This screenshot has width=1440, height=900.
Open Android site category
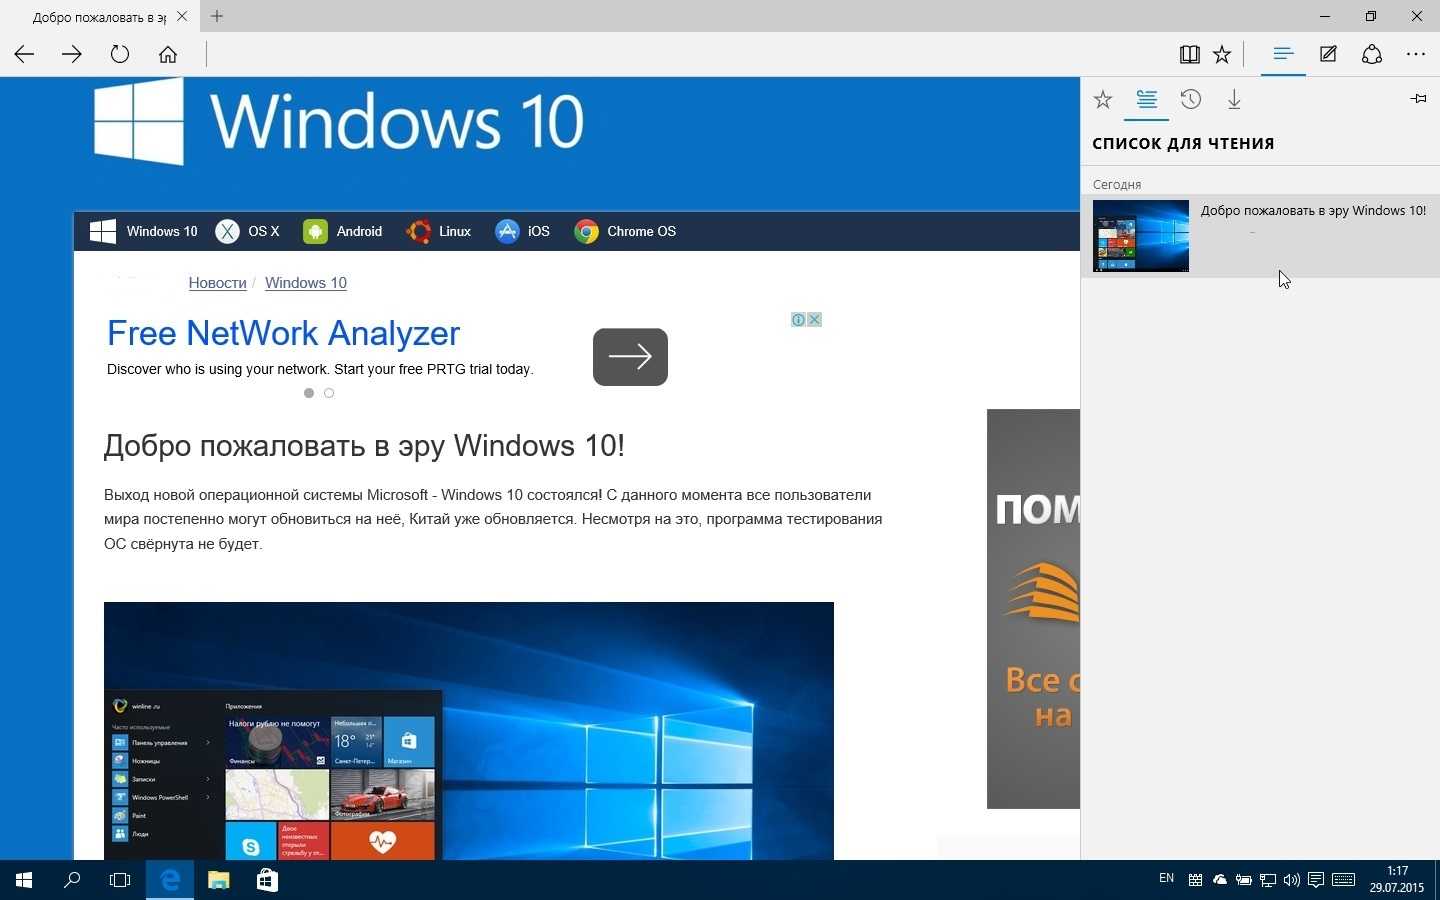[x=342, y=231]
